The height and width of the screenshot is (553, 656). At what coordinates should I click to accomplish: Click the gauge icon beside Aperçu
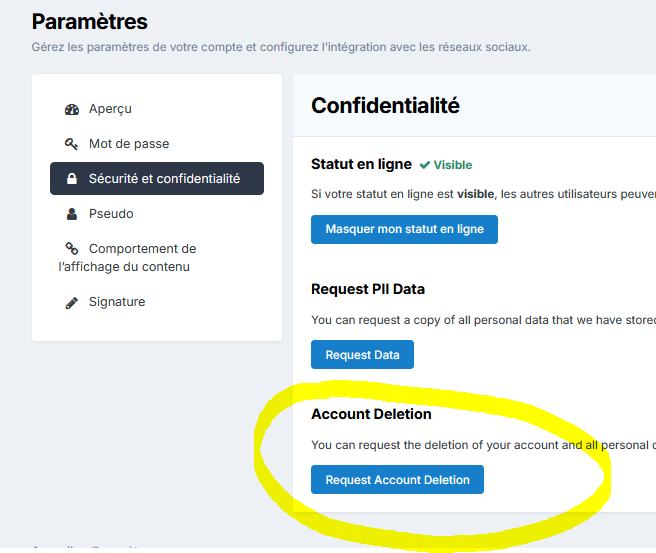pos(72,109)
